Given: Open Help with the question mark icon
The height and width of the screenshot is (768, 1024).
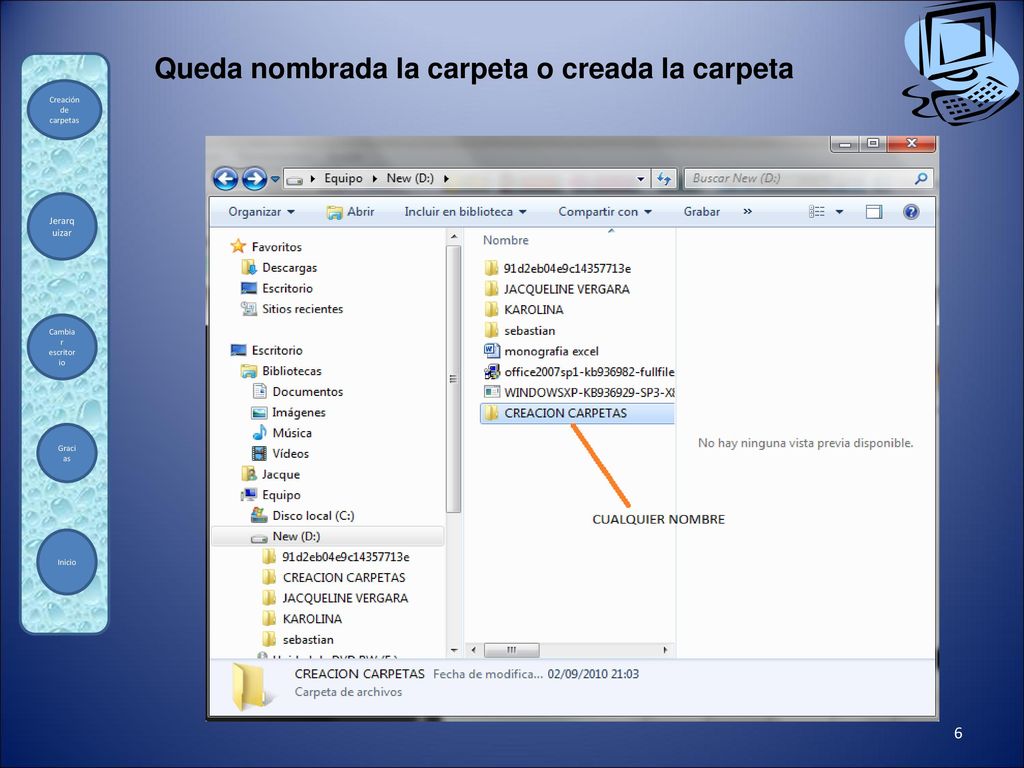Looking at the screenshot, I should click(911, 212).
